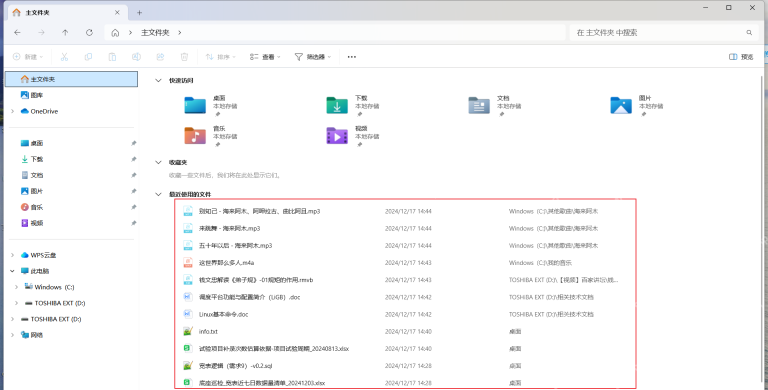Click the home icon in address bar
The width and height of the screenshot is (768, 390).
pos(115,33)
